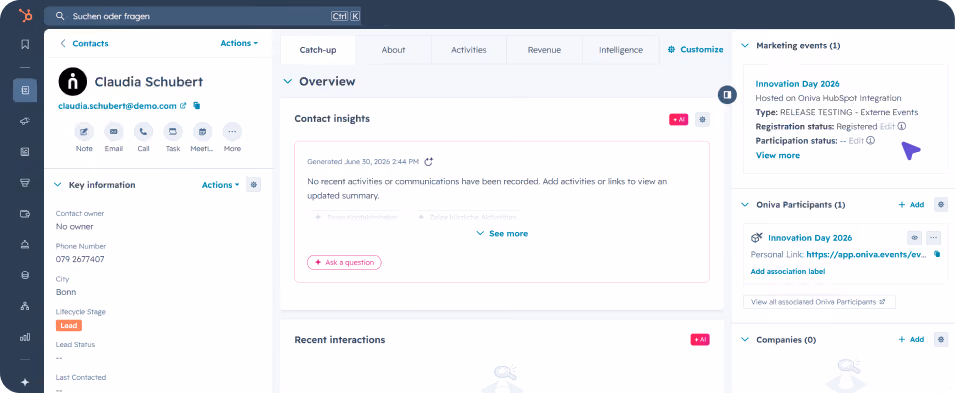
Task: Click the phone number 079 2677407
Action: click(x=80, y=259)
